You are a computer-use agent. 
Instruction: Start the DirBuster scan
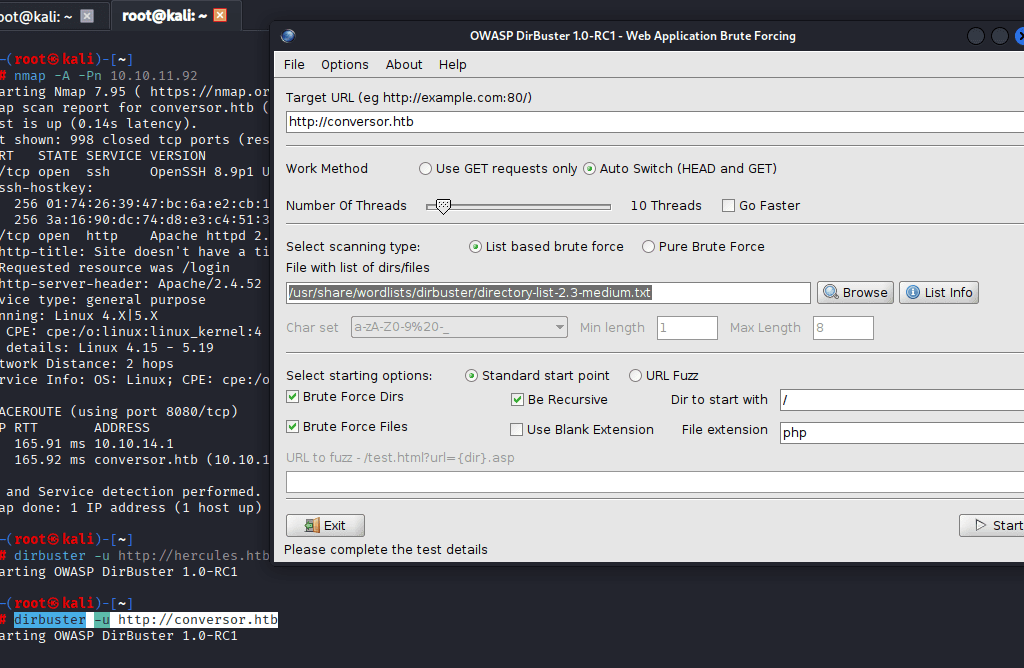point(992,525)
